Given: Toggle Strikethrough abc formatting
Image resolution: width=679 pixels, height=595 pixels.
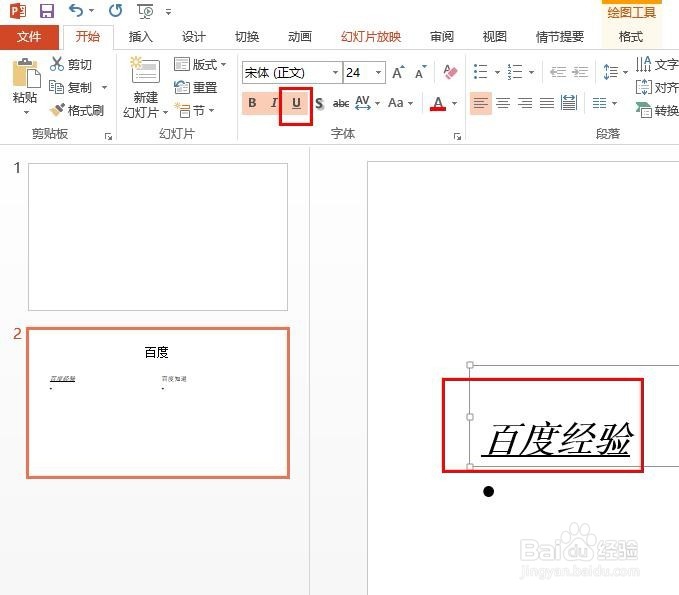Looking at the screenshot, I should point(341,103).
